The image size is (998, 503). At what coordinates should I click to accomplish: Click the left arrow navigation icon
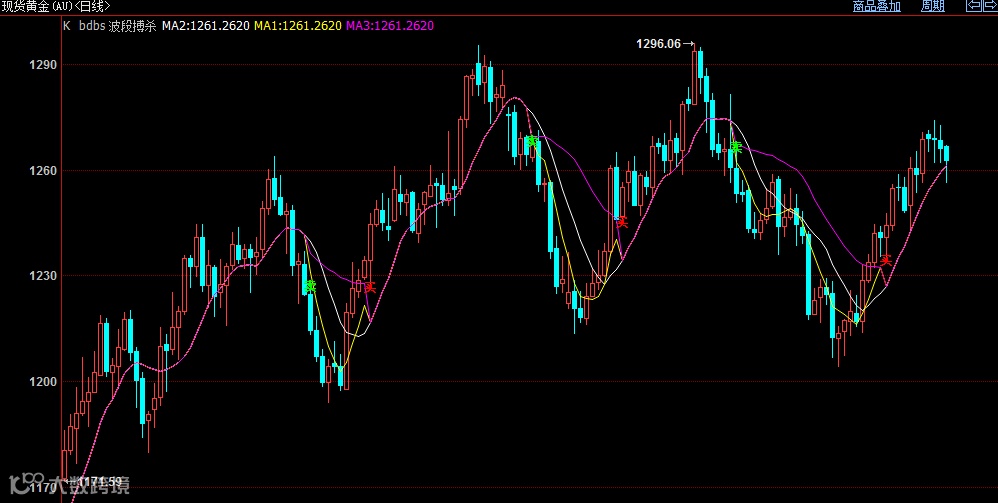click(974, 6)
